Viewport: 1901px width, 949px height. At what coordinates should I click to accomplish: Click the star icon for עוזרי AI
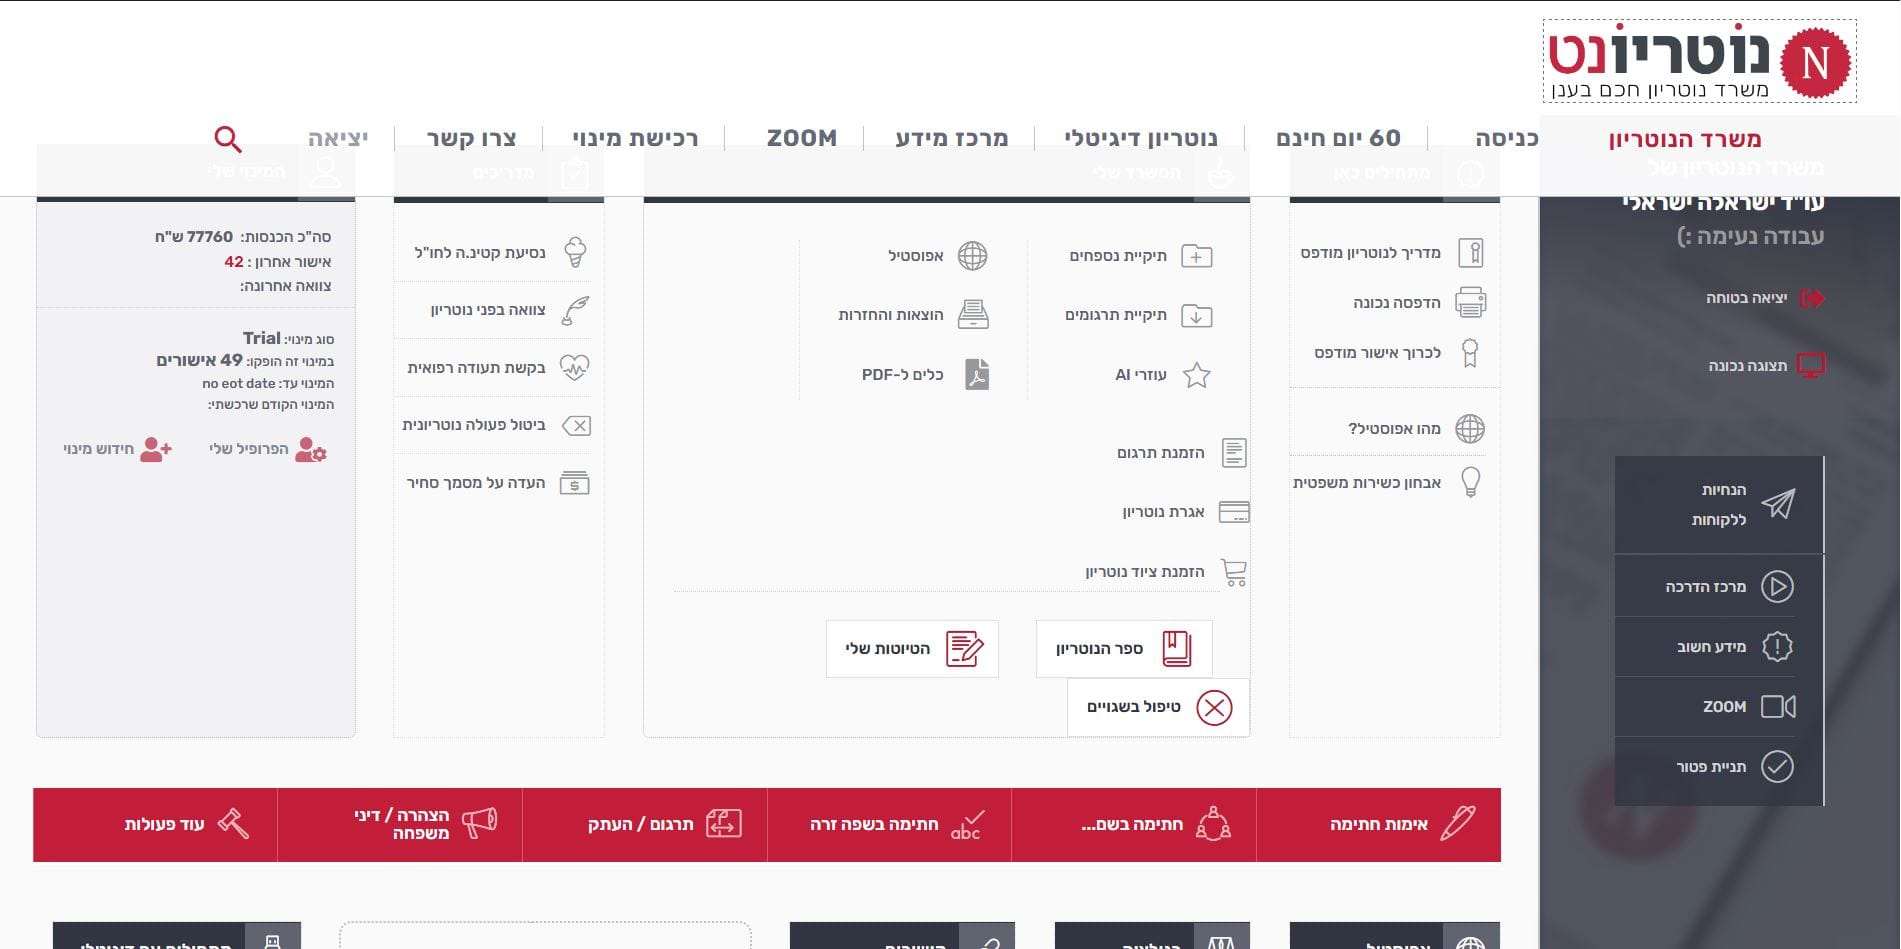(1196, 376)
